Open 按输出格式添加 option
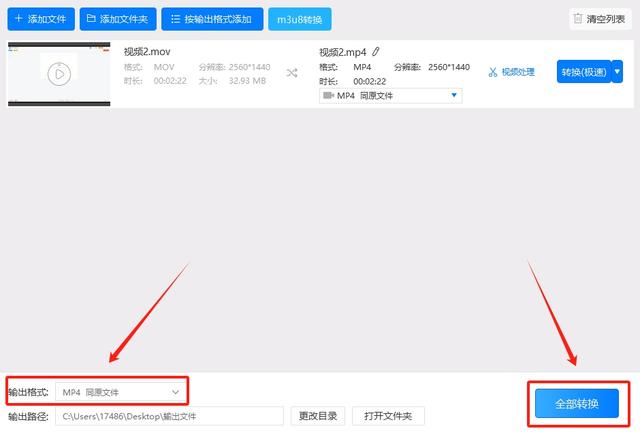Image resolution: width=640 pixels, height=435 pixels. 212,19
